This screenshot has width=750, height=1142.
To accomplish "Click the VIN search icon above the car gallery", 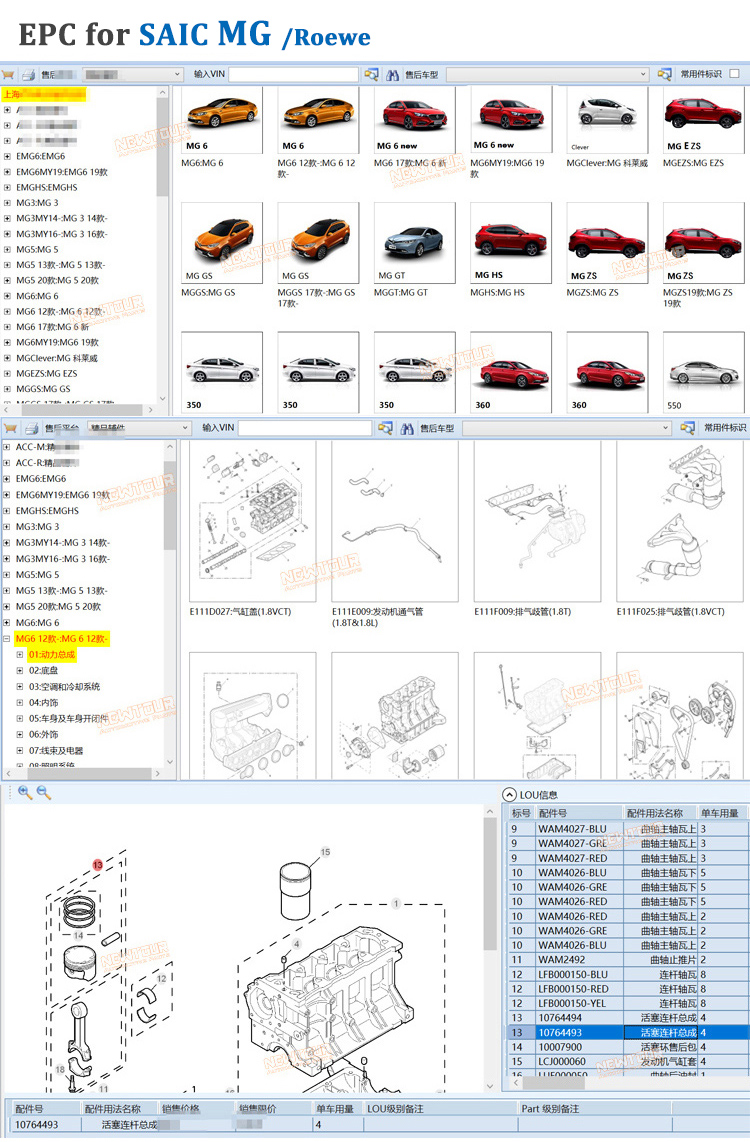I will [x=371, y=75].
